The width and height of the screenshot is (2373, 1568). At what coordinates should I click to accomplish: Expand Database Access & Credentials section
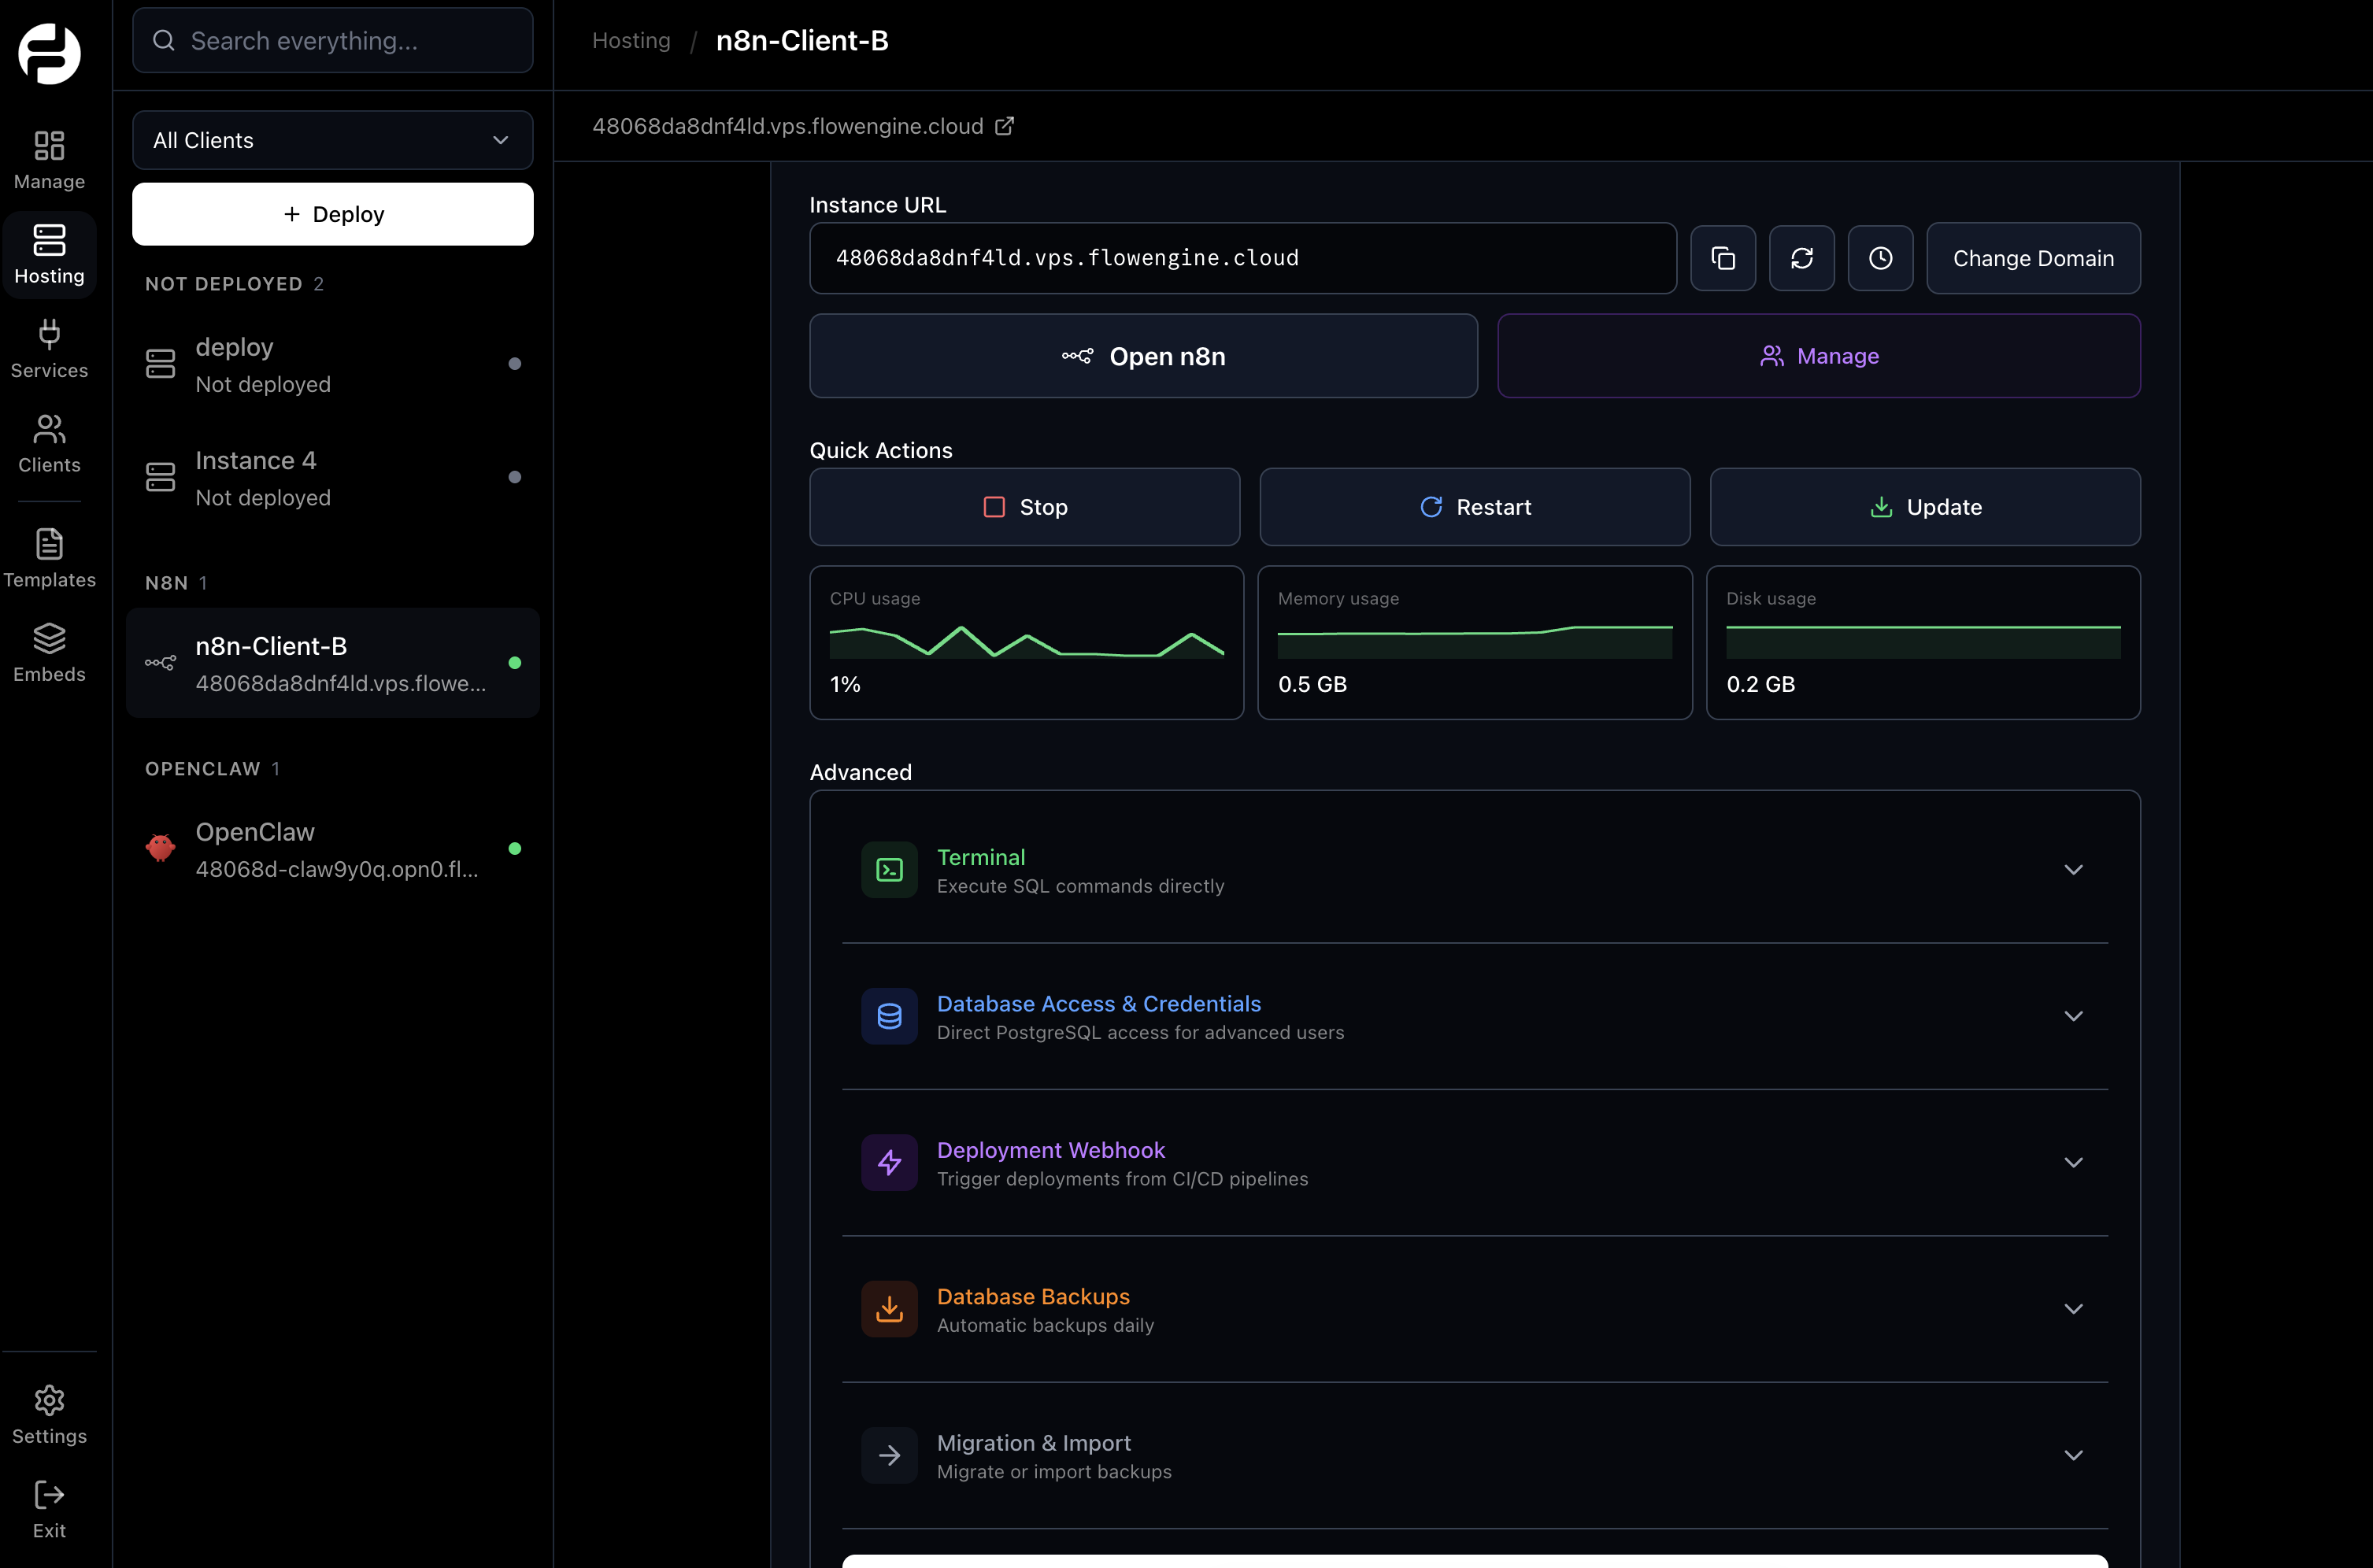[2072, 1016]
